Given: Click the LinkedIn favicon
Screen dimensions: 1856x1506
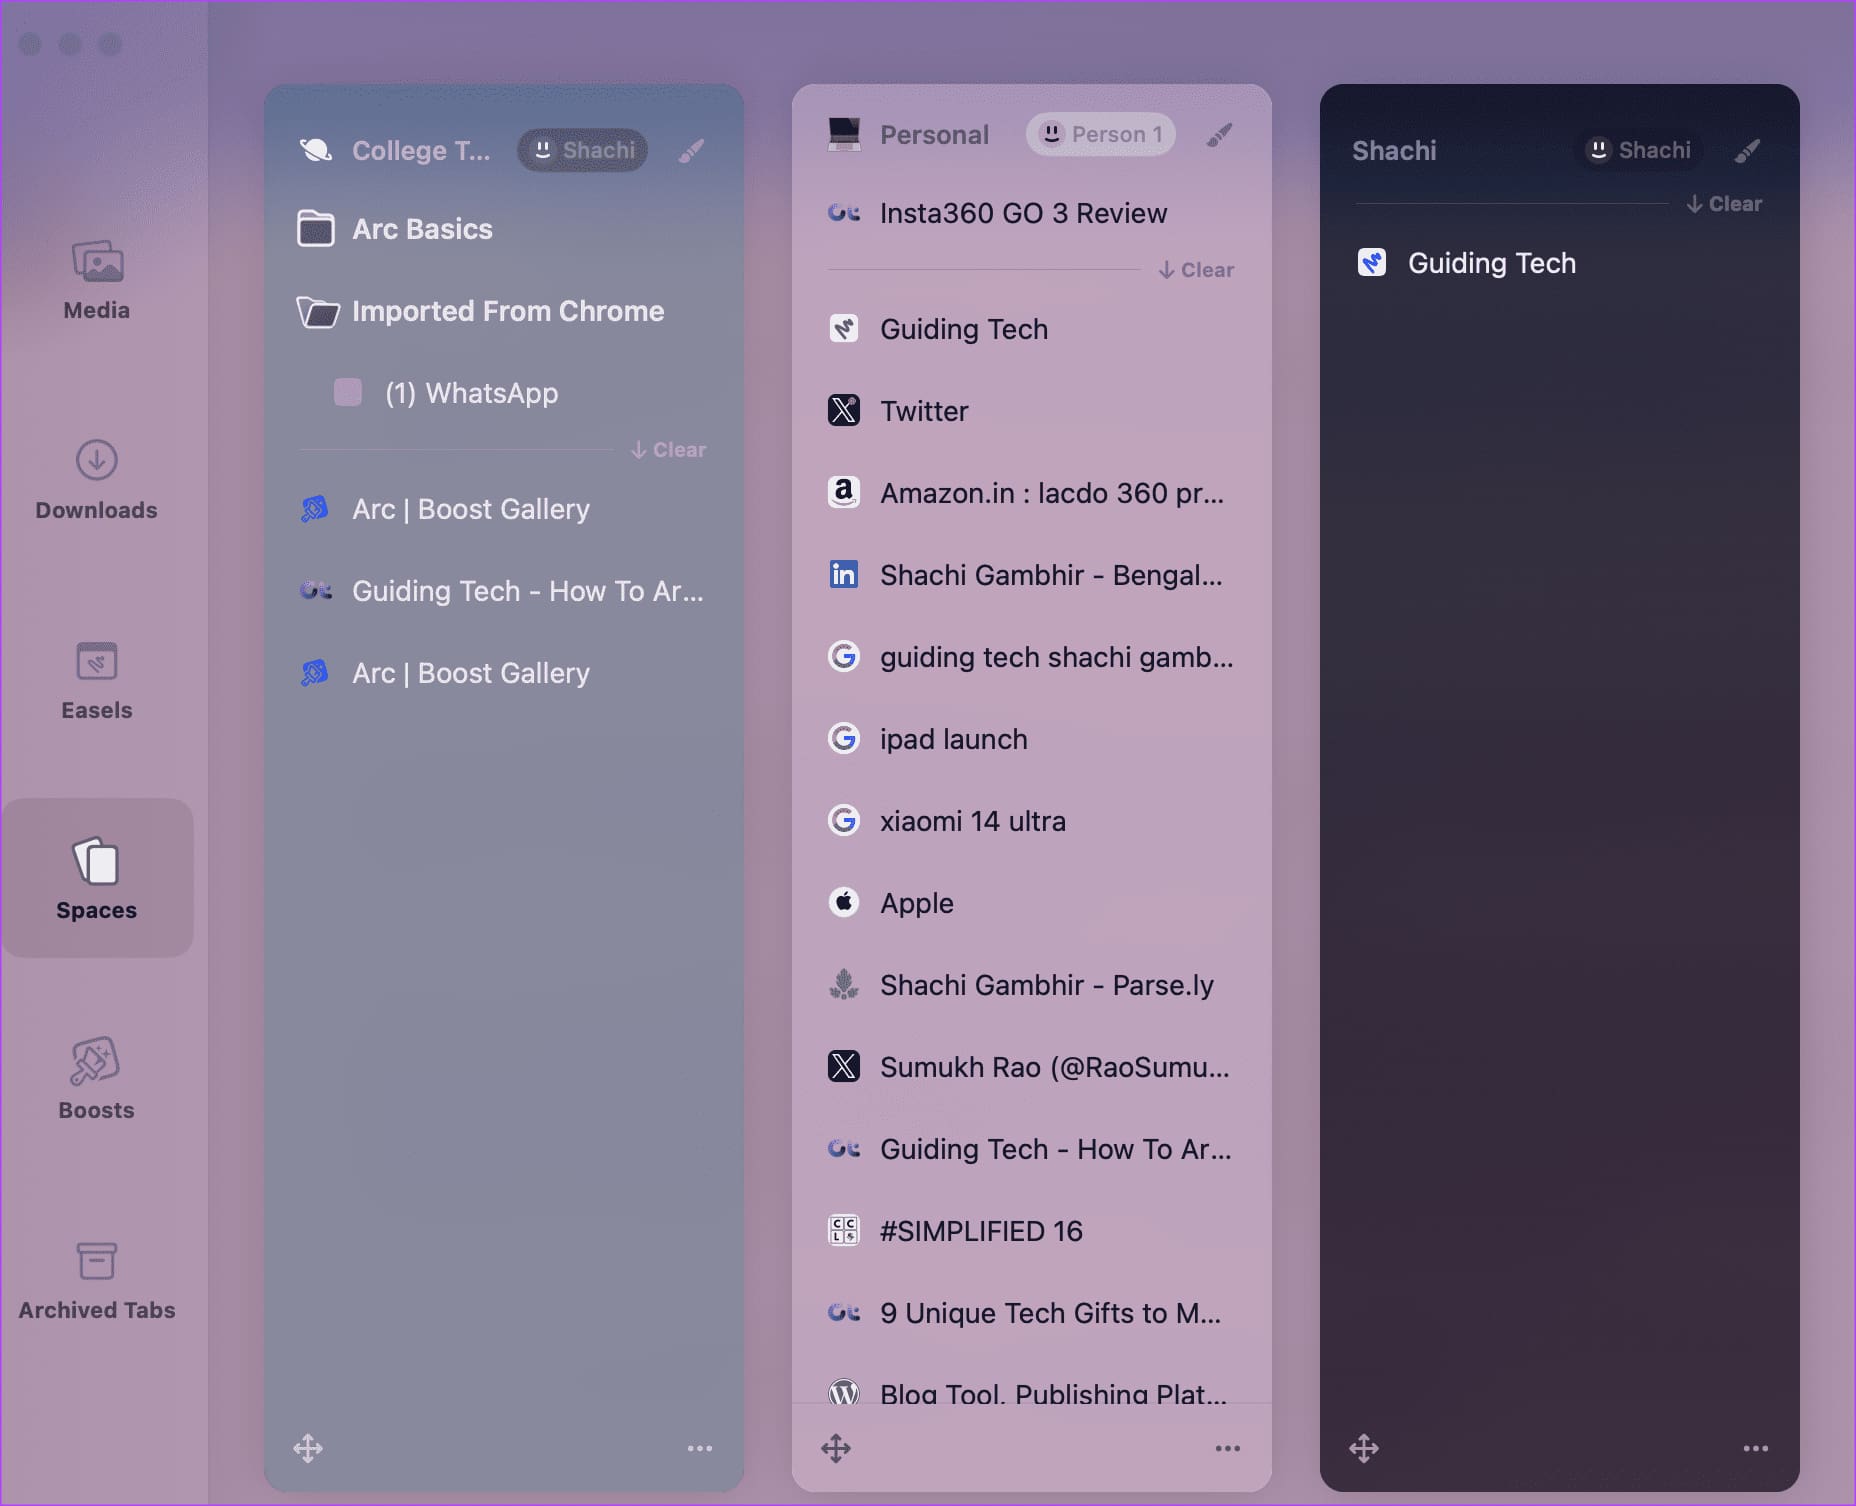Looking at the screenshot, I should [844, 574].
